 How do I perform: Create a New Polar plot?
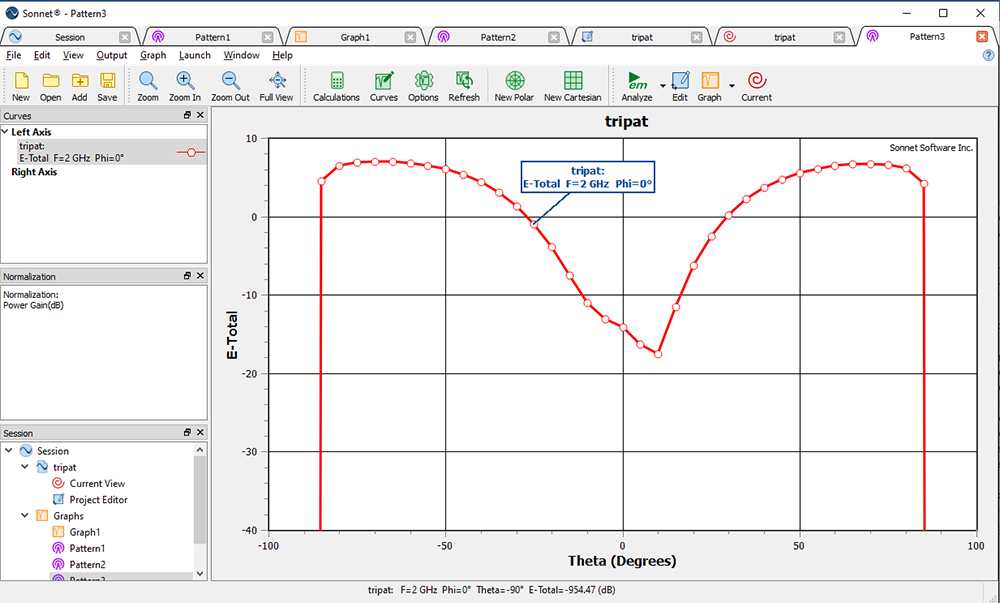pyautogui.click(x=514, y=86)
